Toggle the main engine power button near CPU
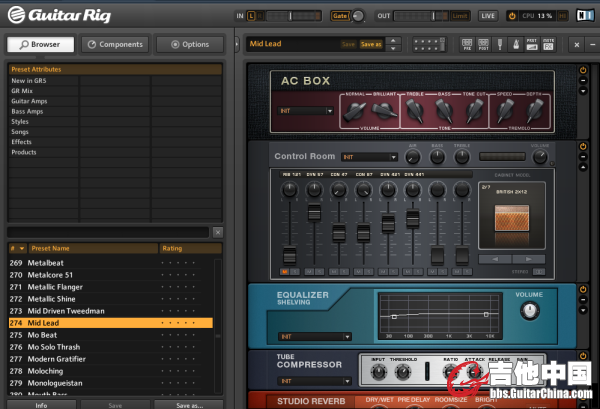Image resolution: width=600 pixels, height=409 pixels. click(512, 16)
